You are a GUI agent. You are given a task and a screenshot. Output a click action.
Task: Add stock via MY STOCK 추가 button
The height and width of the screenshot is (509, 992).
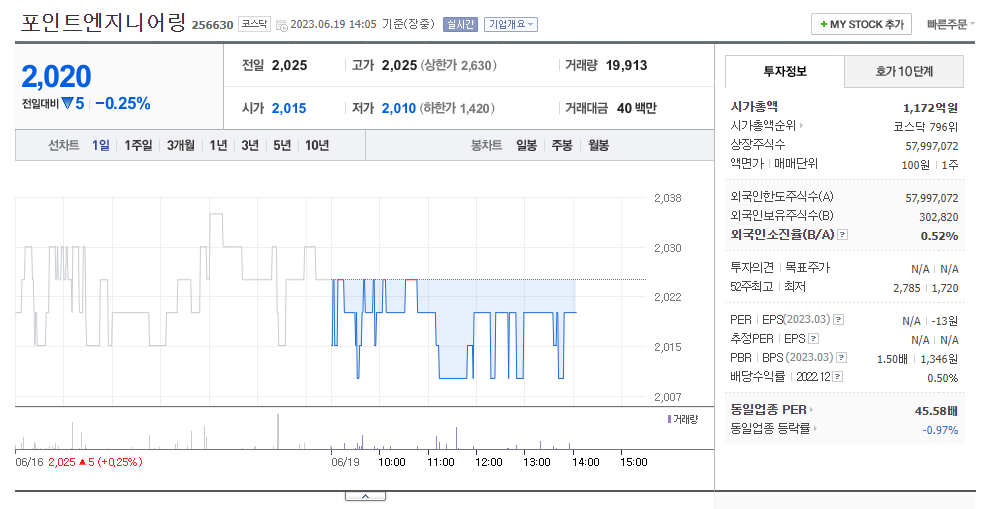[x=861, y=24]
